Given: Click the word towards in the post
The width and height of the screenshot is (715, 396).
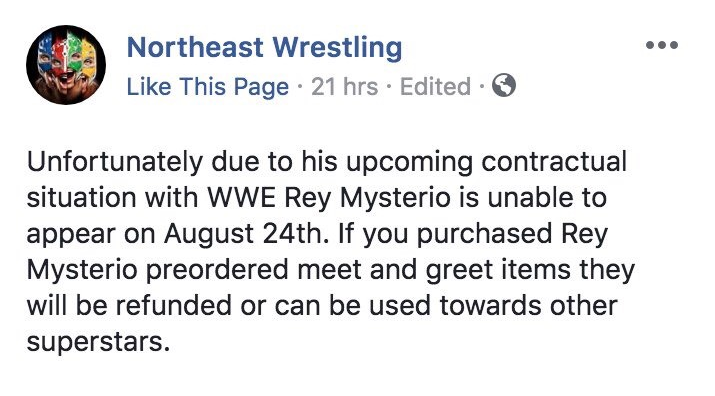Looking at the screenshot, I should click(x=490, y=306).
